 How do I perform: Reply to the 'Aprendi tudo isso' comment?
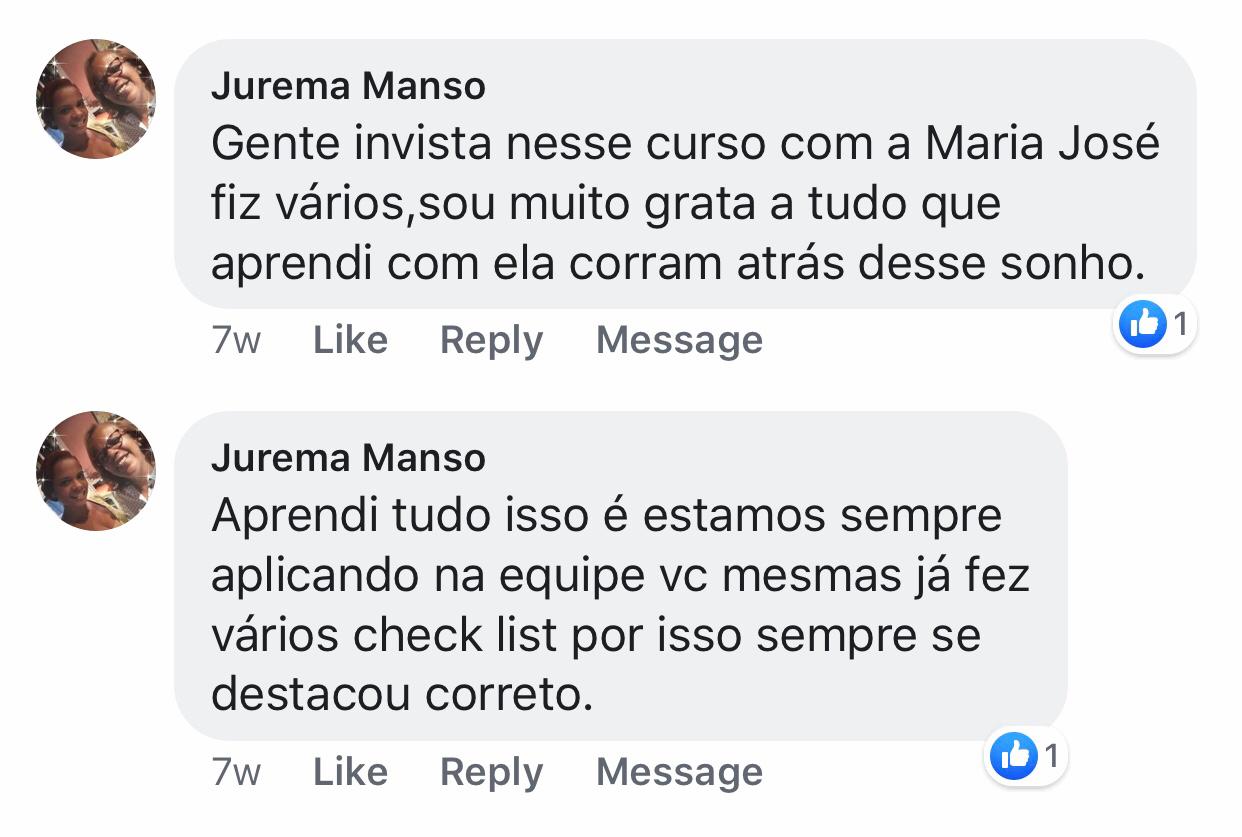tap(491, 774)
